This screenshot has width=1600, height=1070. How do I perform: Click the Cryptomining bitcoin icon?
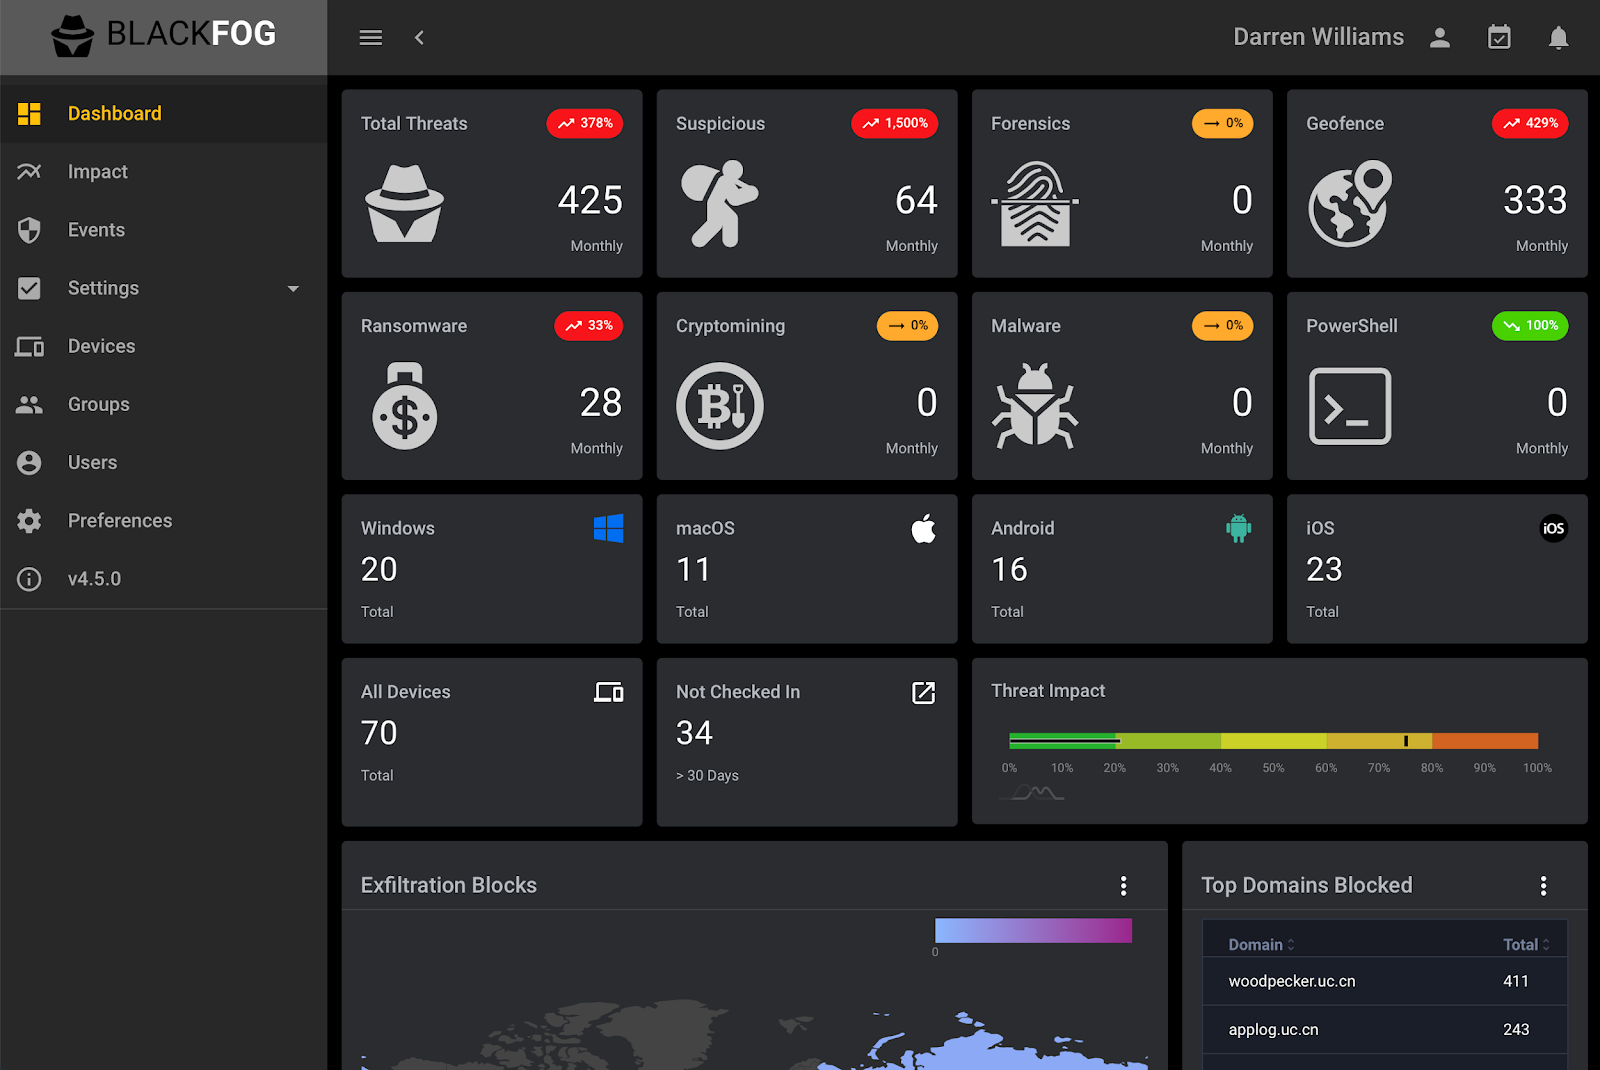click(720, 406)
